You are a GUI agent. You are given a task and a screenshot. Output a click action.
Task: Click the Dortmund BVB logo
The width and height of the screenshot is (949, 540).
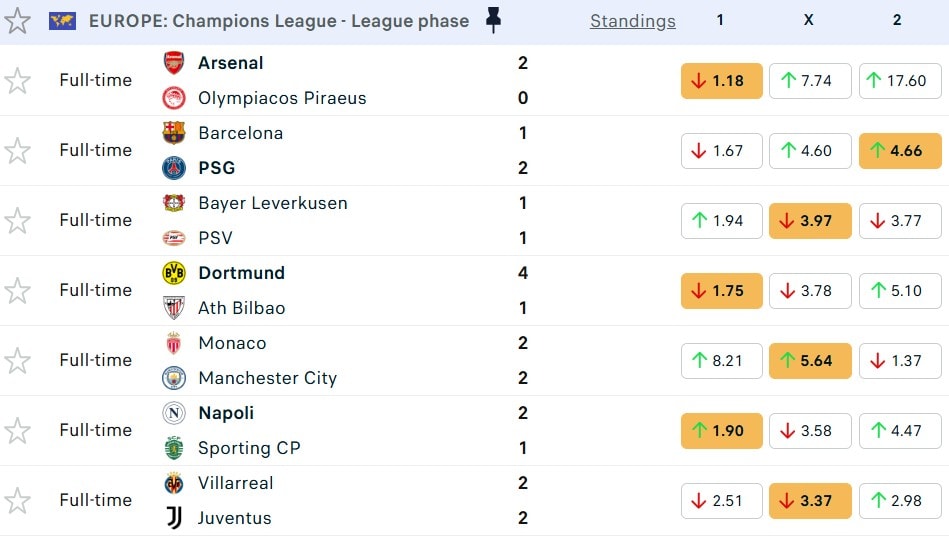click(174, 273)
